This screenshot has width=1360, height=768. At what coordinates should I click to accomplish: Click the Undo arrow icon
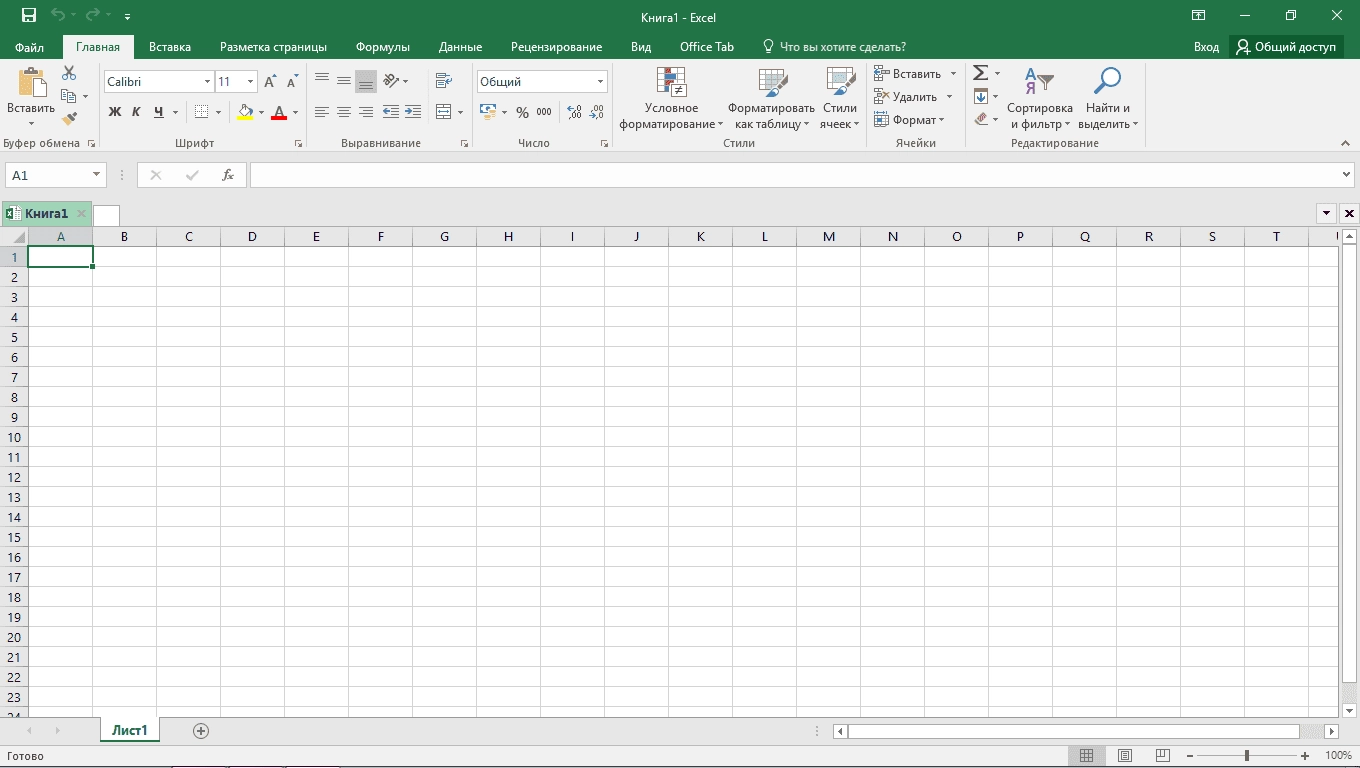pyautogui.click(x=58, y=16)
